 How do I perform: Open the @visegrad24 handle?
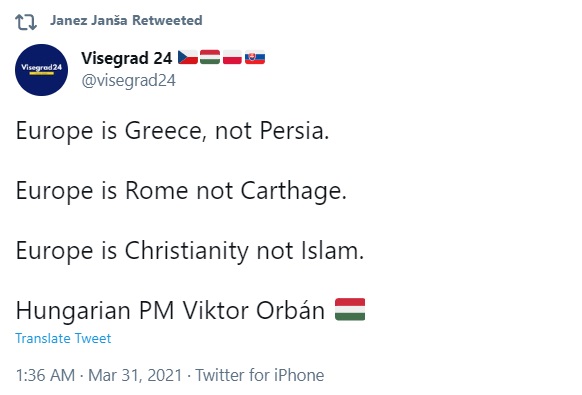[128, 81]
